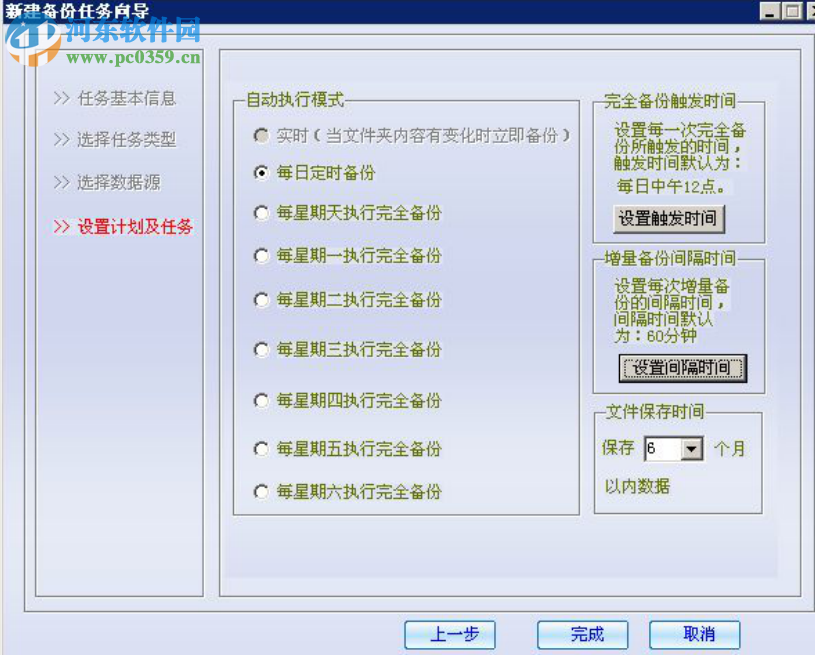Choose 每星期六执行完全备份 Saturday backup
815x655 pixels.
[x=261, y=492]
